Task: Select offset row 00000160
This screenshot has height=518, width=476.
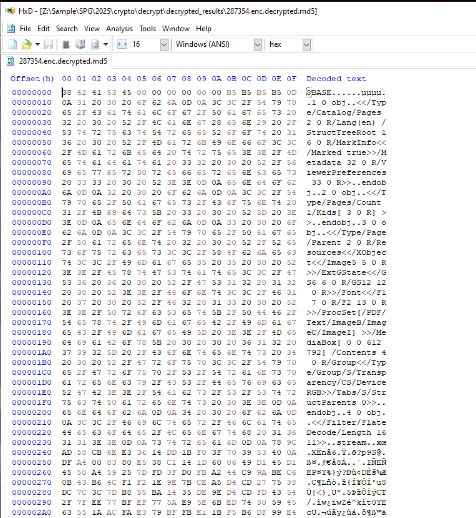Action: (32, 312)
